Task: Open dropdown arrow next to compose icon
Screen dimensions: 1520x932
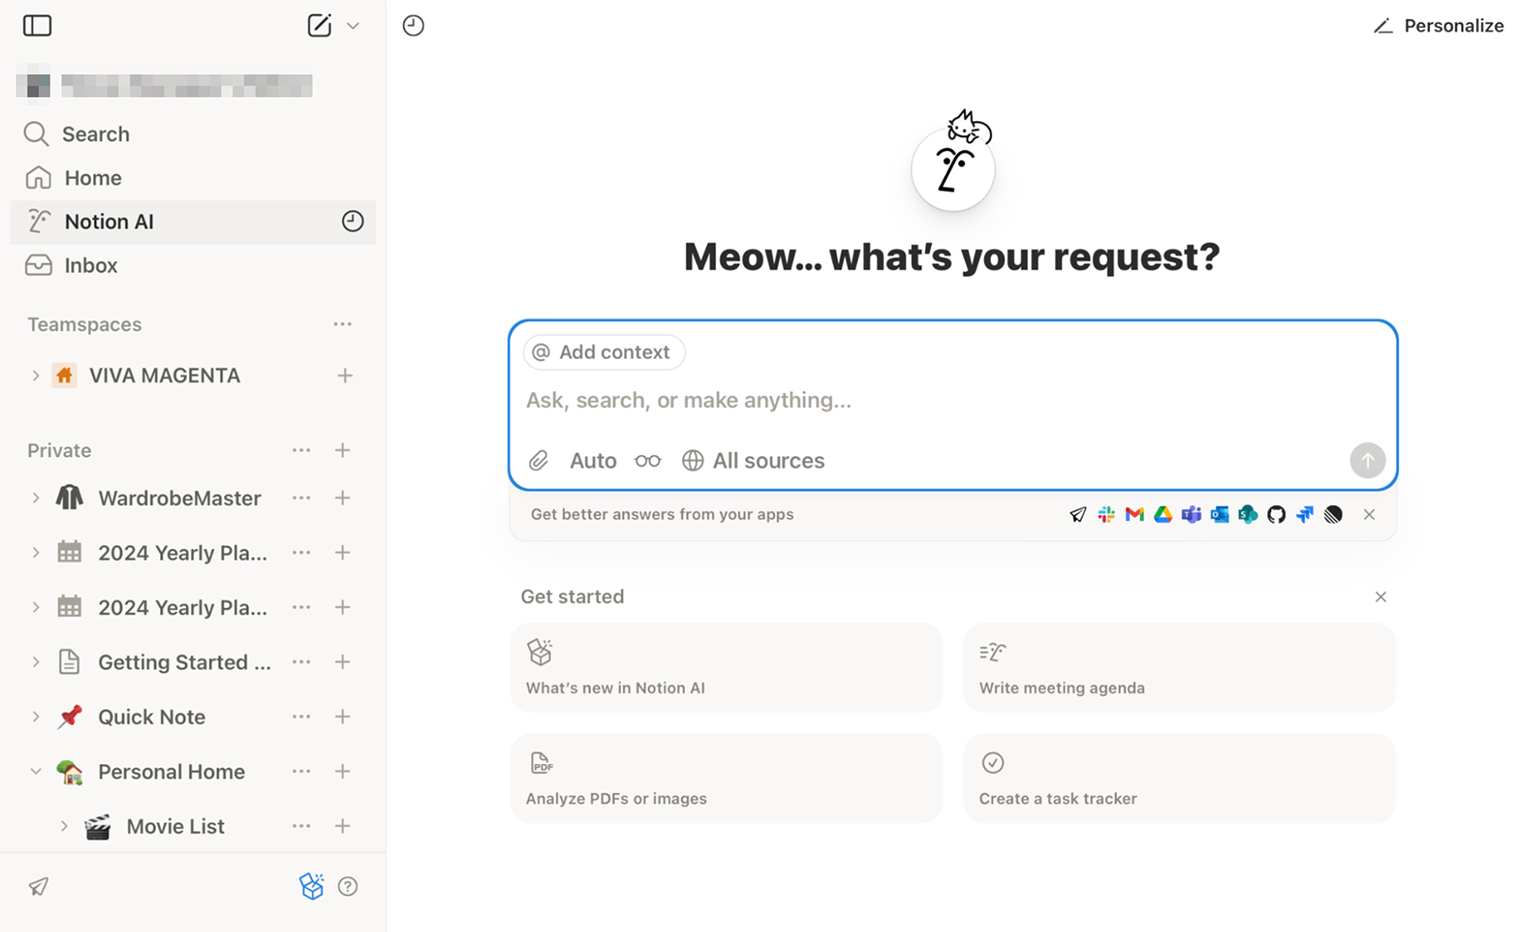Action: coord(353,26)
